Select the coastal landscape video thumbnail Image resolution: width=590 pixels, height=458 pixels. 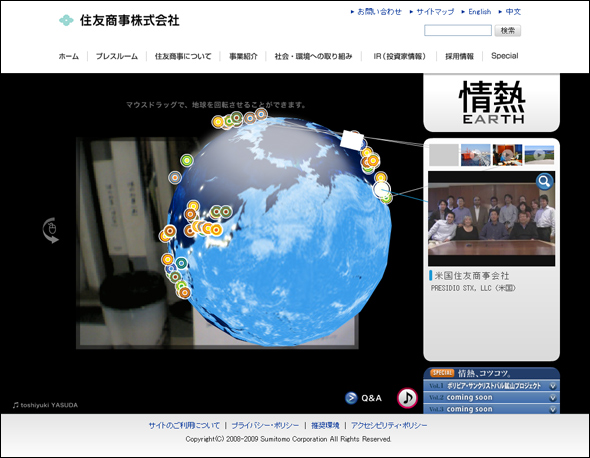(x=539, y=155)
